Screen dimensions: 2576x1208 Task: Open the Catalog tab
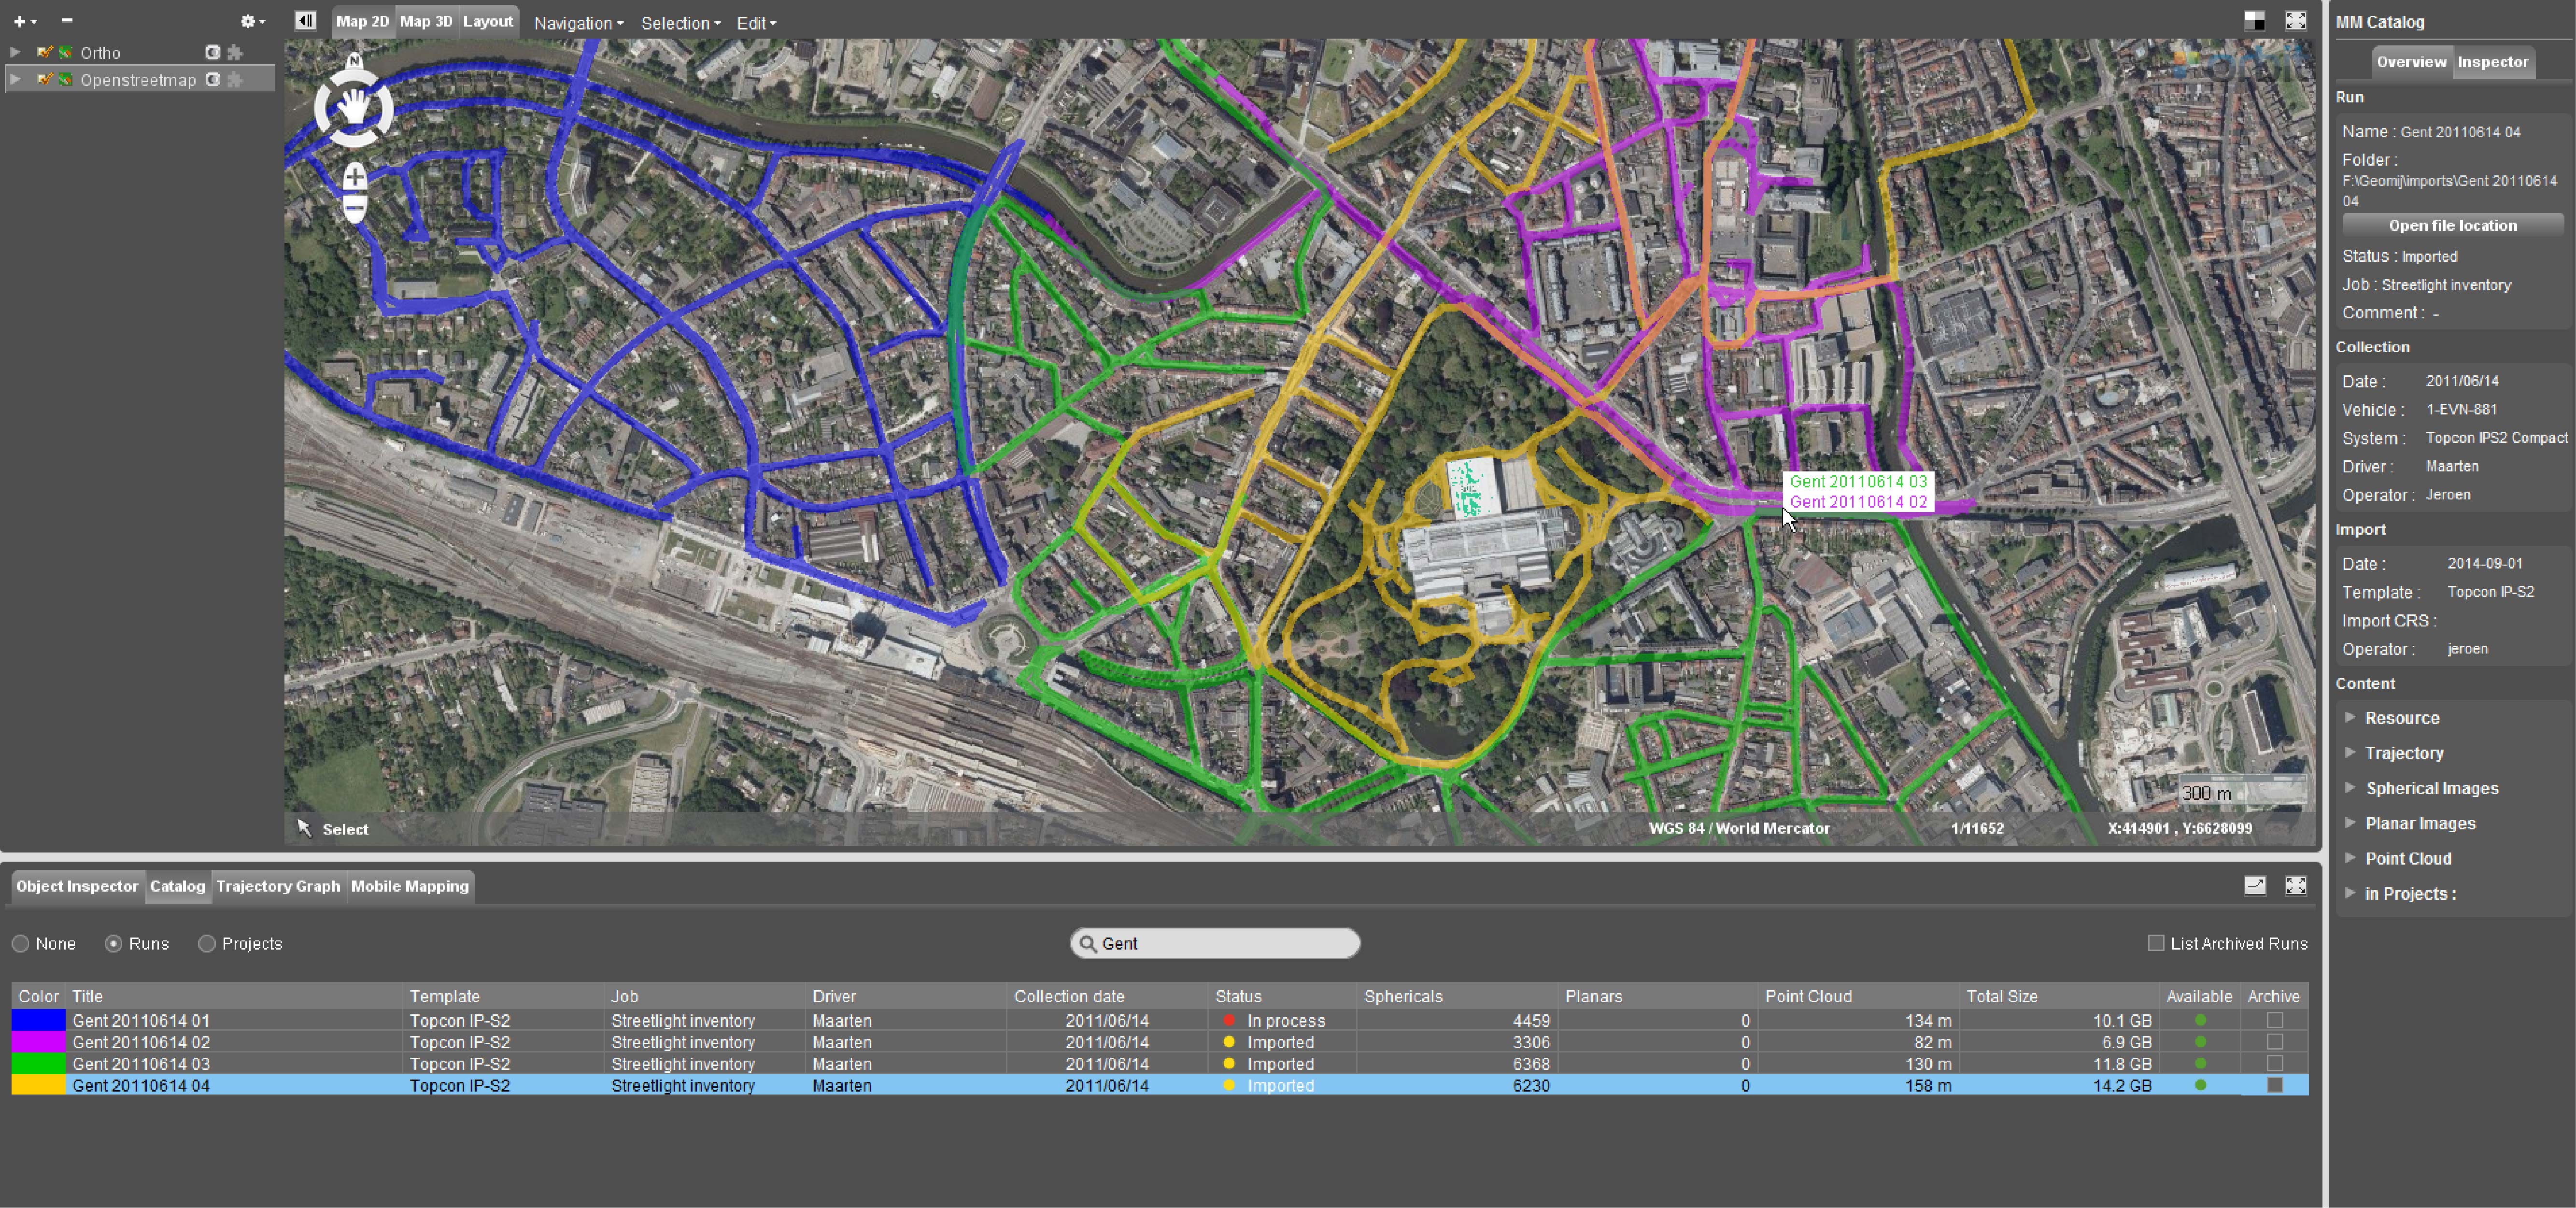point(178,886)
